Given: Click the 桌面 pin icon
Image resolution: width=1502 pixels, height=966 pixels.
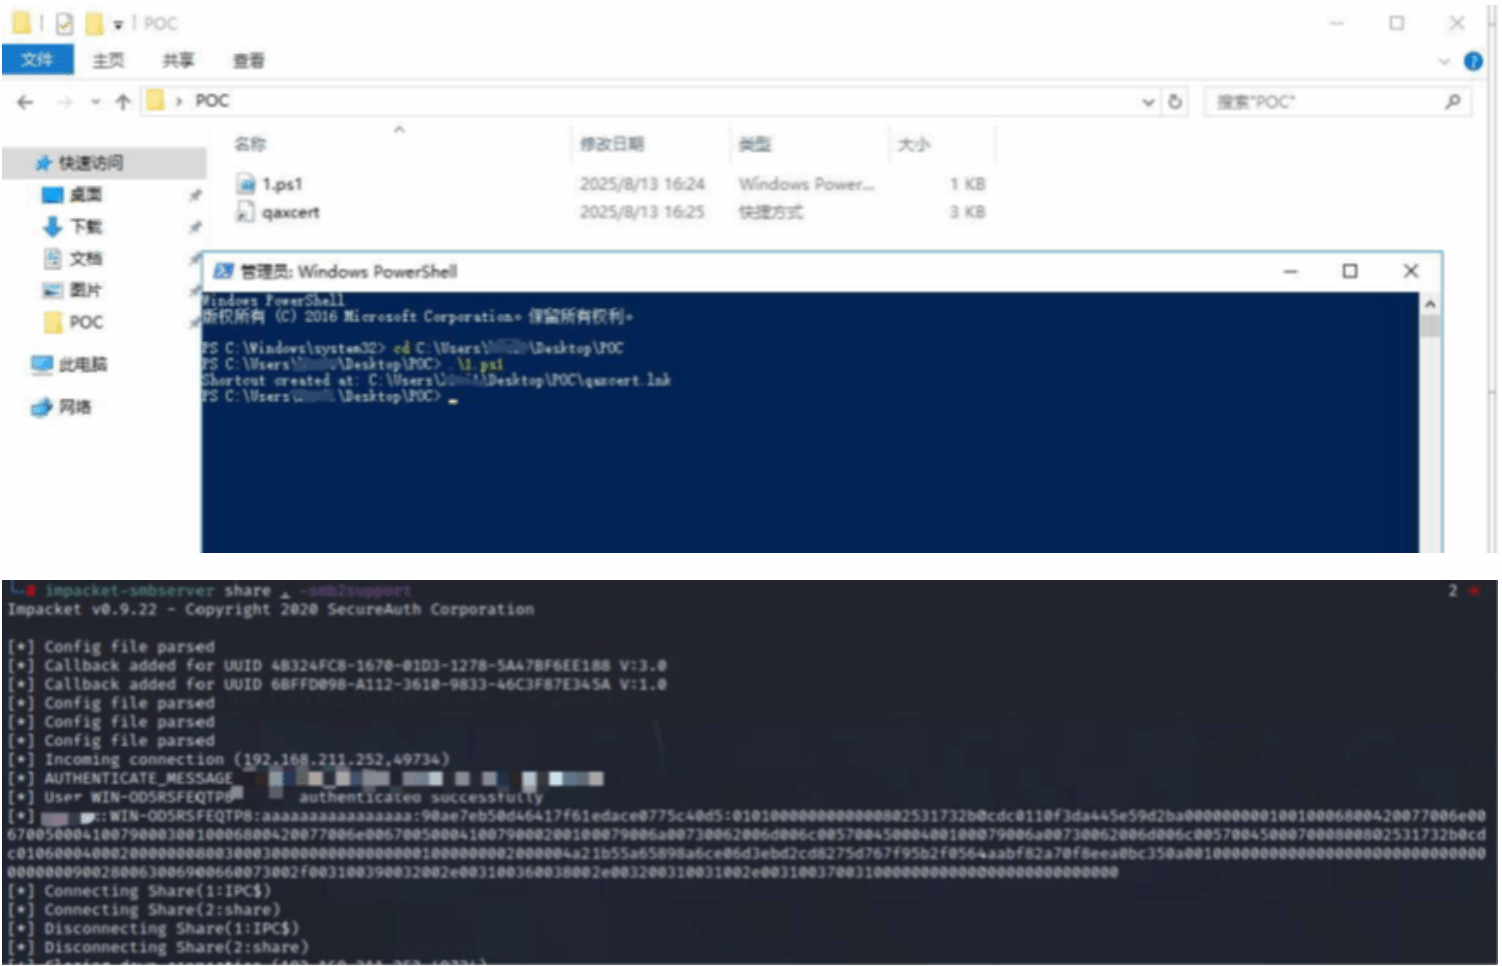Looking at the screenshot, I should (195, 195).
